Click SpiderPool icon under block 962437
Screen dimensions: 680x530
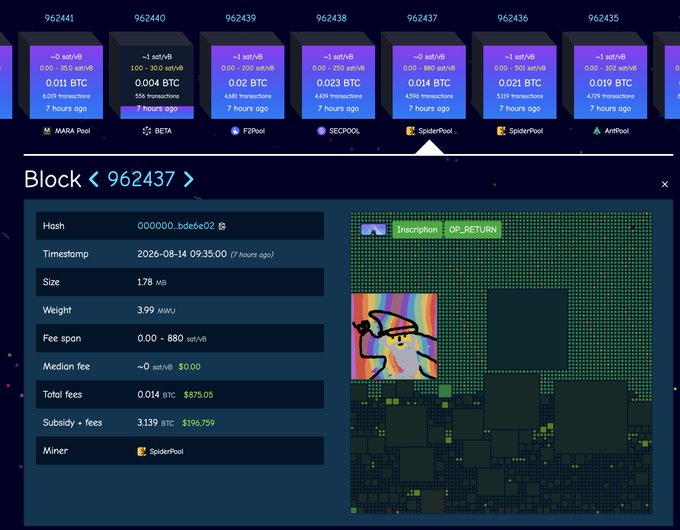[410, 131]
